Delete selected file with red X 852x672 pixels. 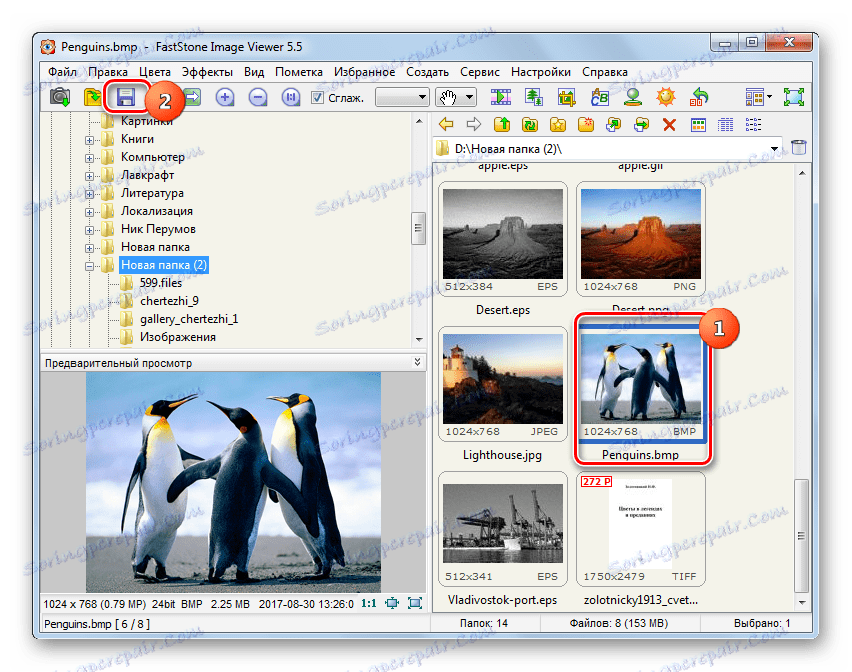click(x=669, y=125)
